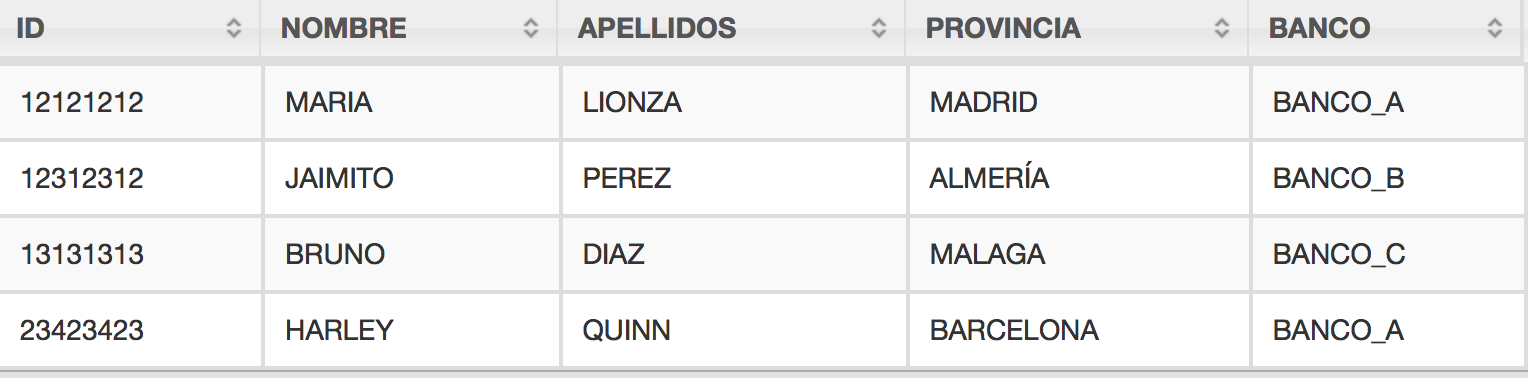Click the PROVINCIA header label

1003,28
